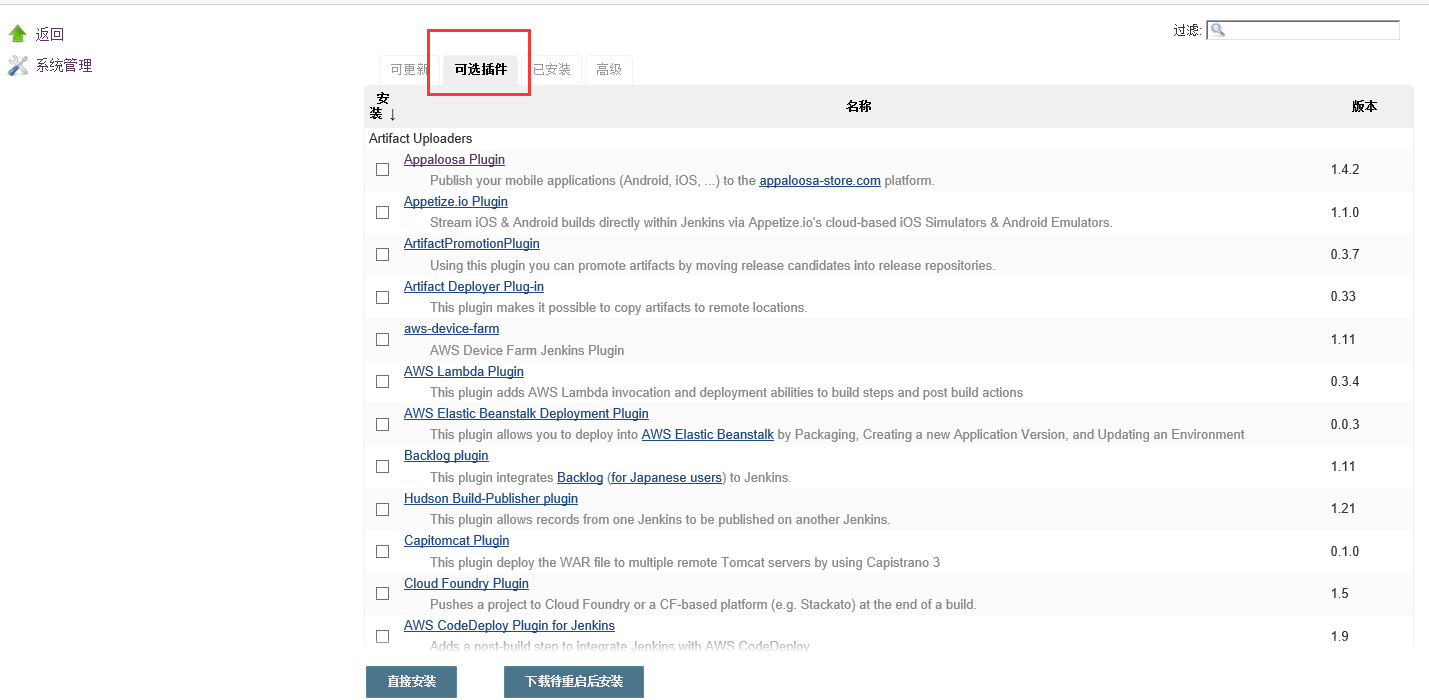Open the Appaloosa Plugin link
Viewport: 1429px width, 700px height.
pos(454,160)
